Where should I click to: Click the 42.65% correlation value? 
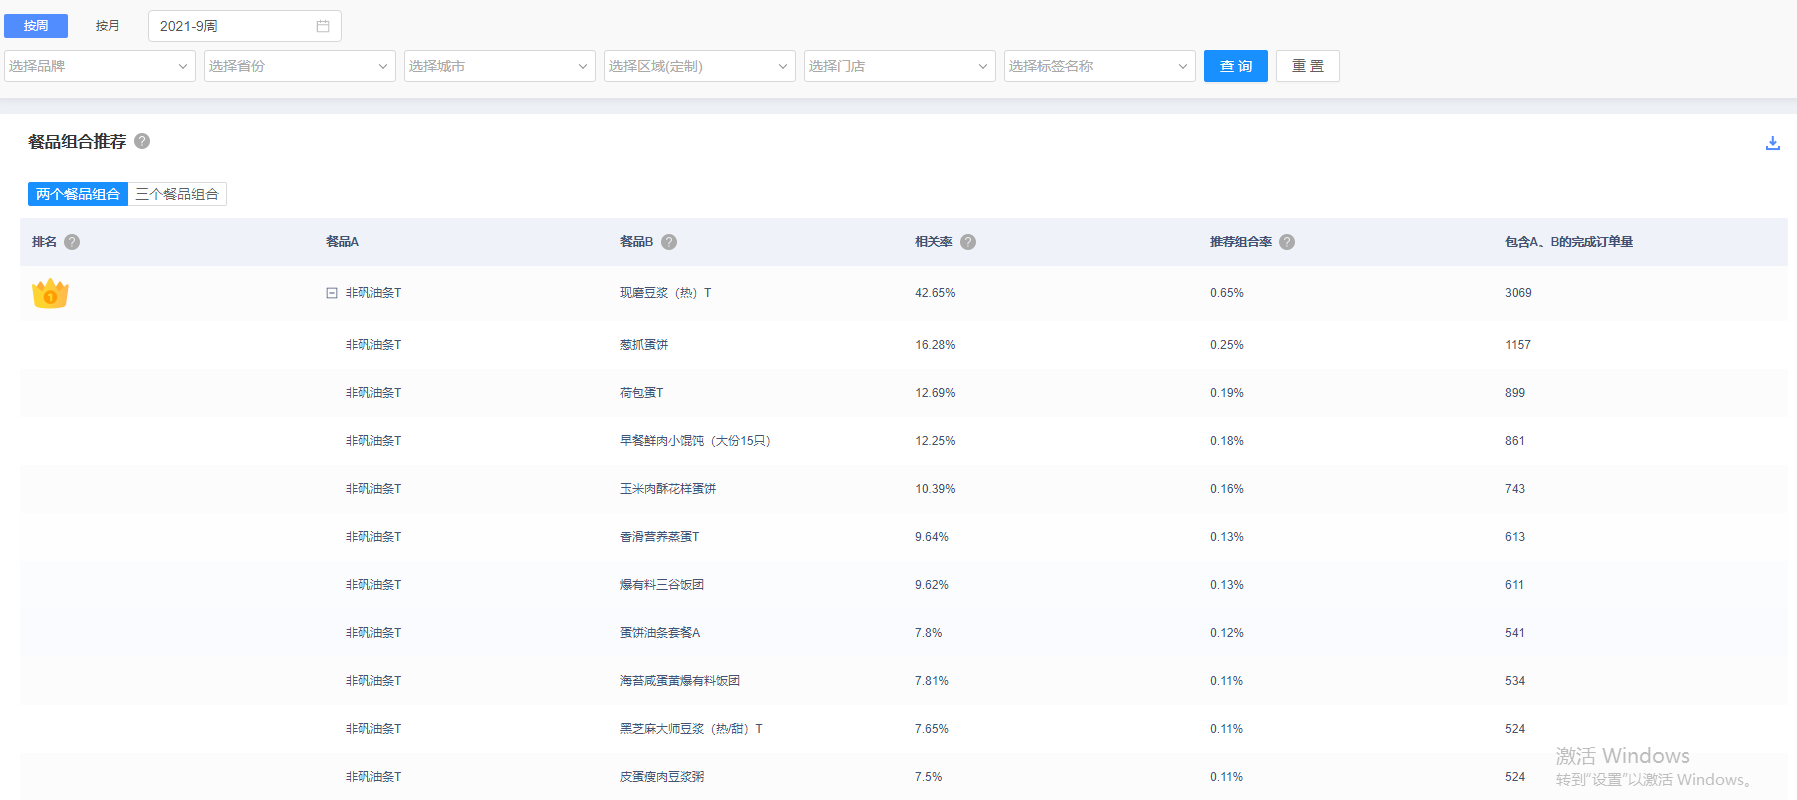pyautogui.click(x=935, y=293)
